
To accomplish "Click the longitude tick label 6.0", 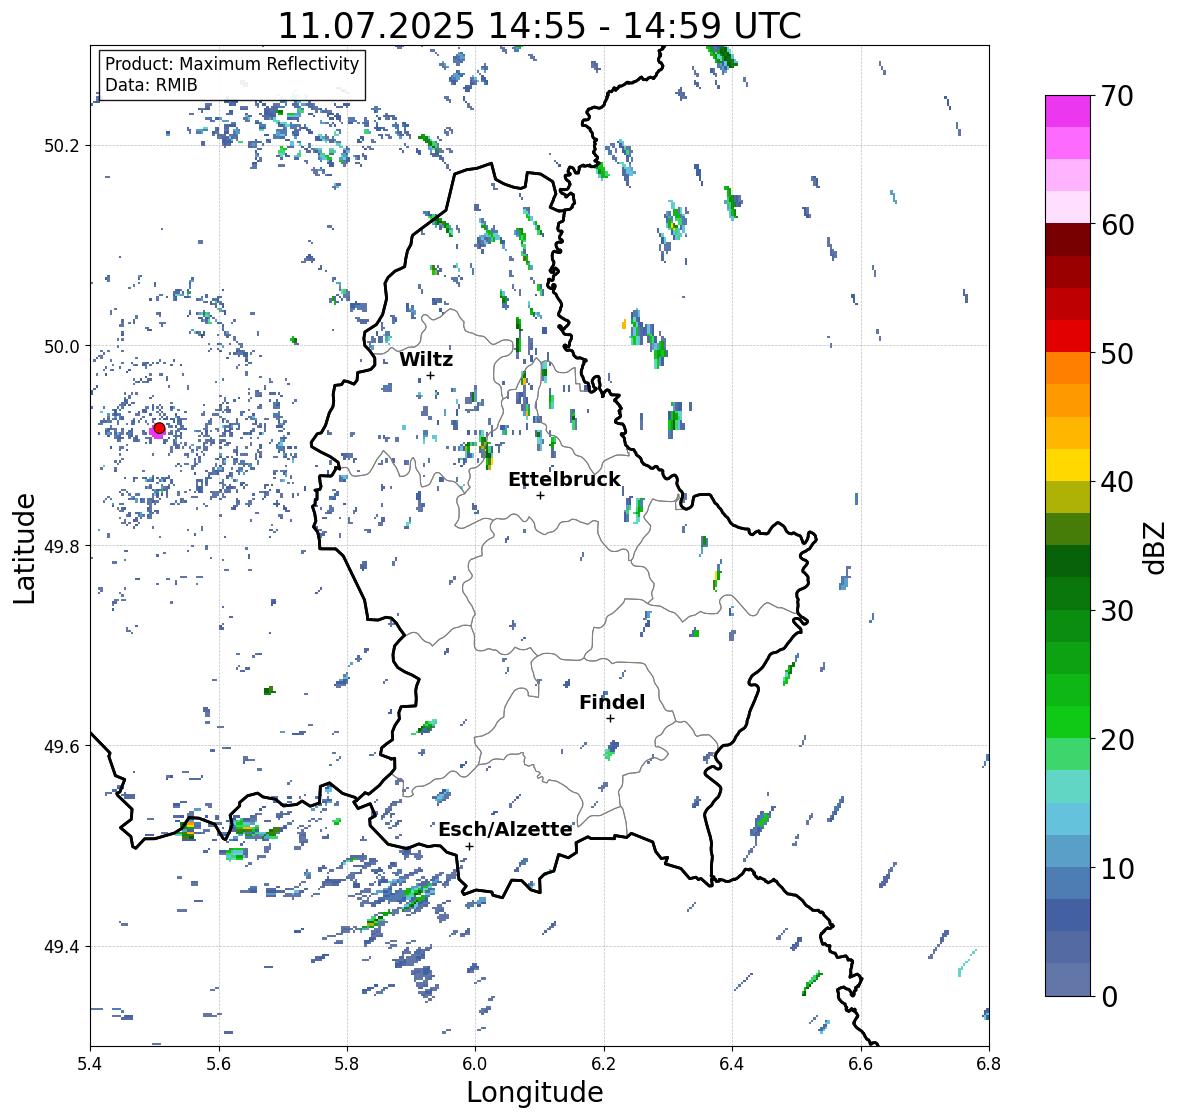I will point(474,1063).
